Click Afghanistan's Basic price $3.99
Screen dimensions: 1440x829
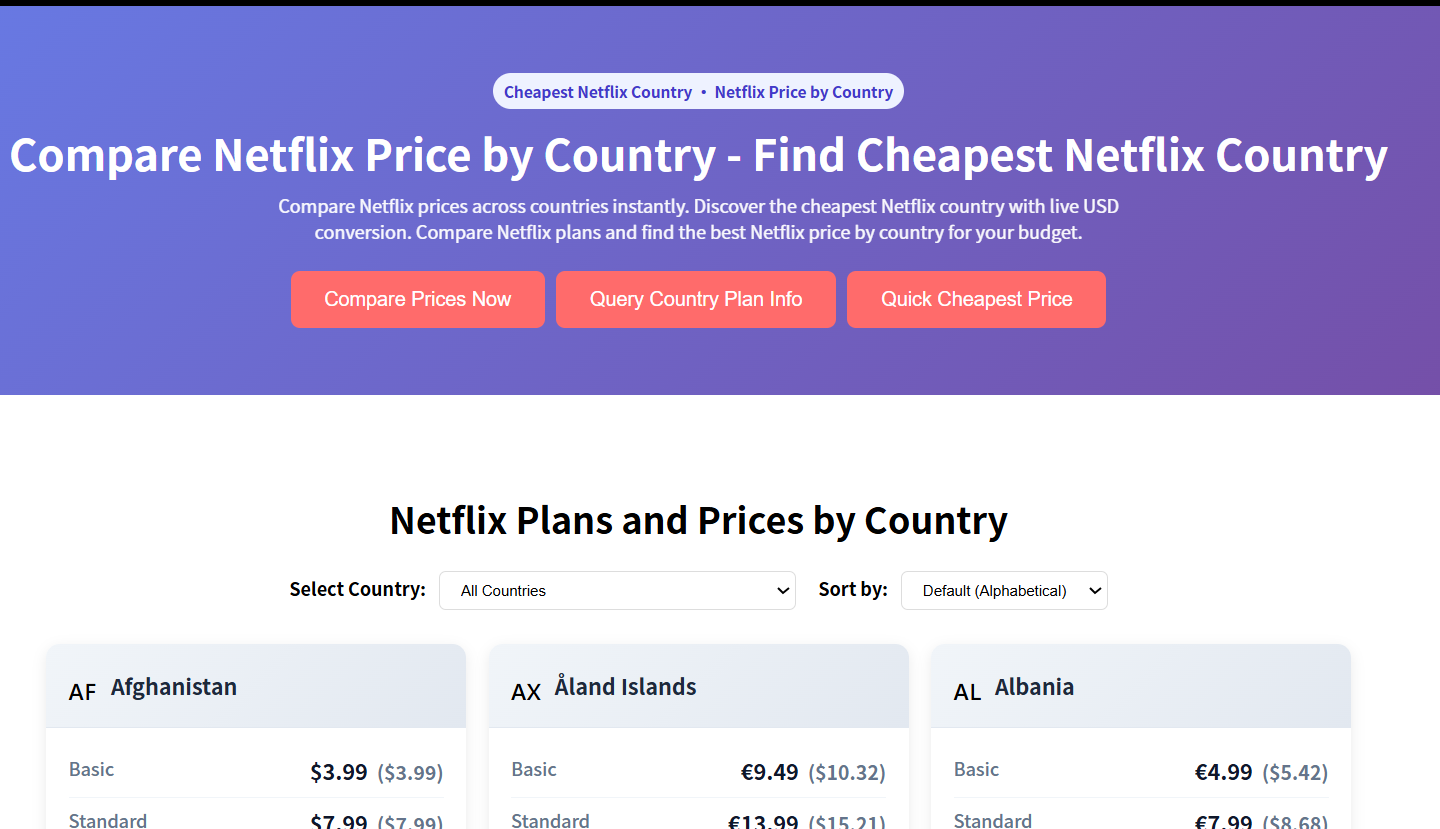tap(339, 772)
